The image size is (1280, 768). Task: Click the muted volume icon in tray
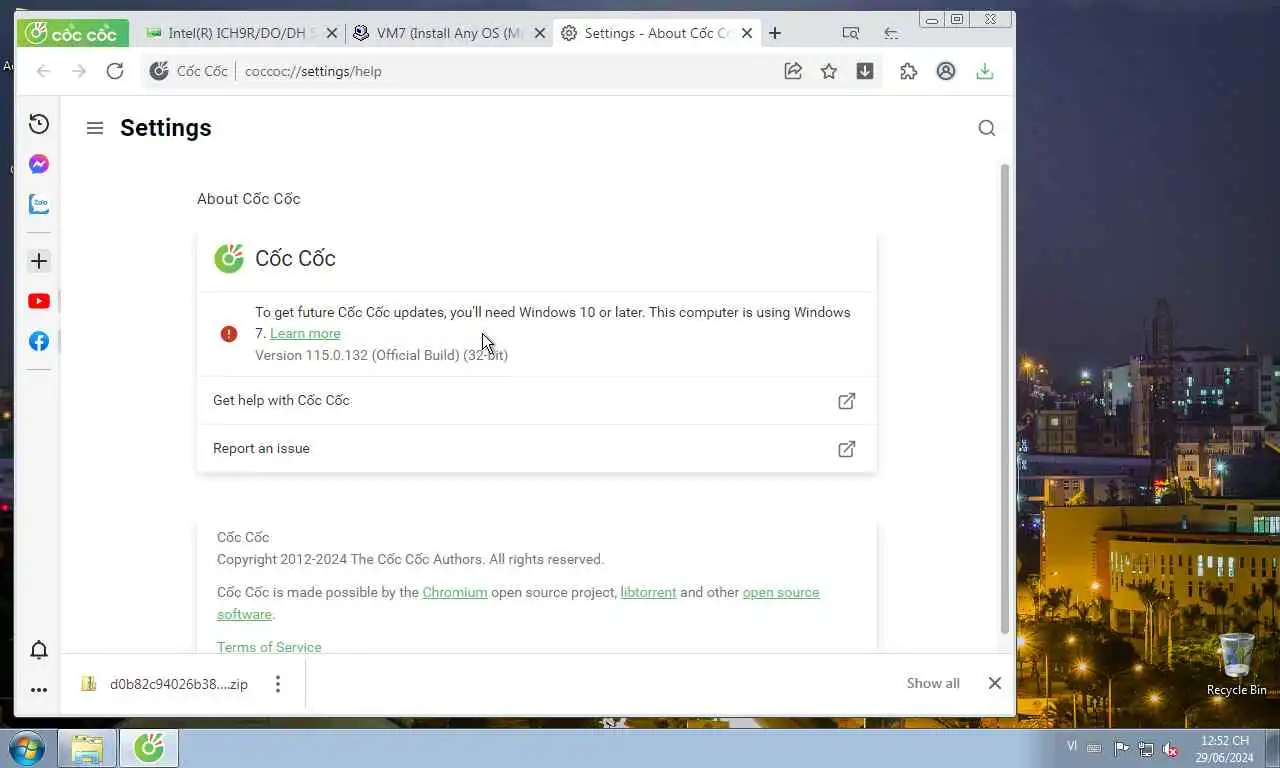pos(1170,749)
